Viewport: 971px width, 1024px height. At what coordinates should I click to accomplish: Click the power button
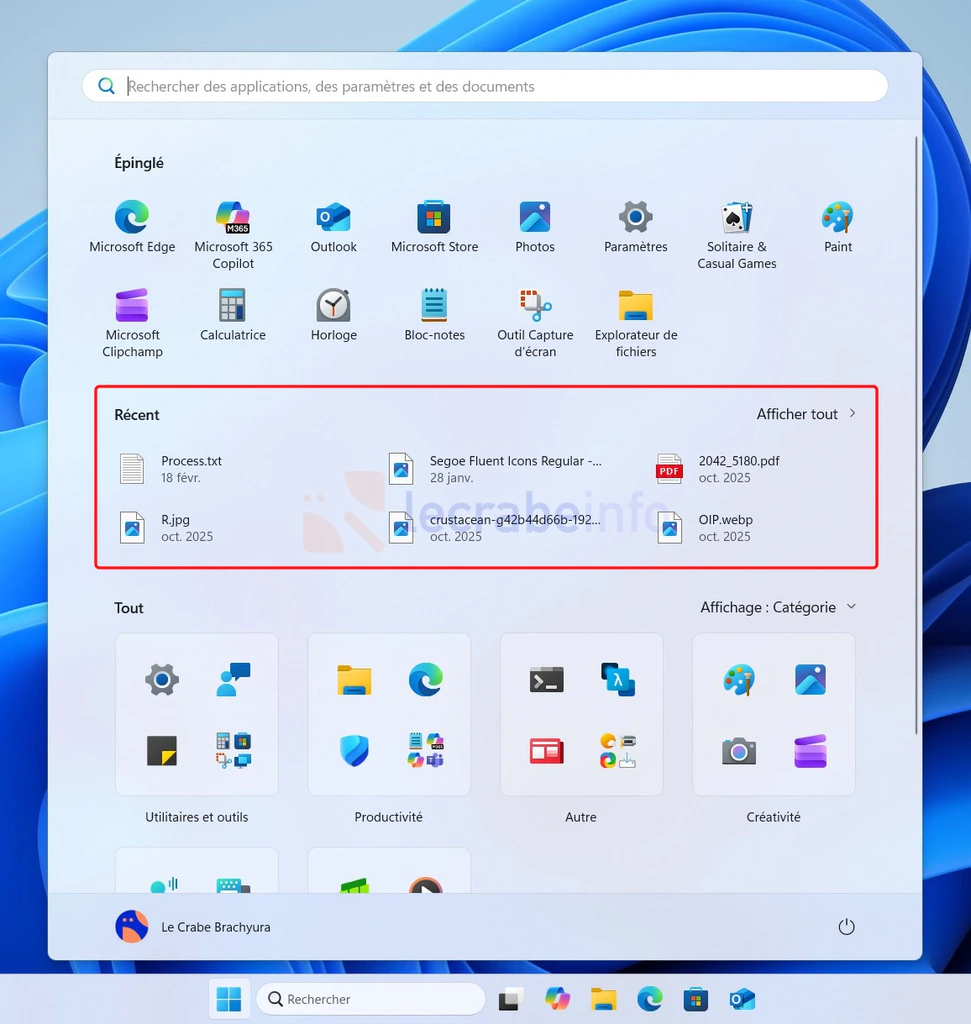(x=846, y=927)
